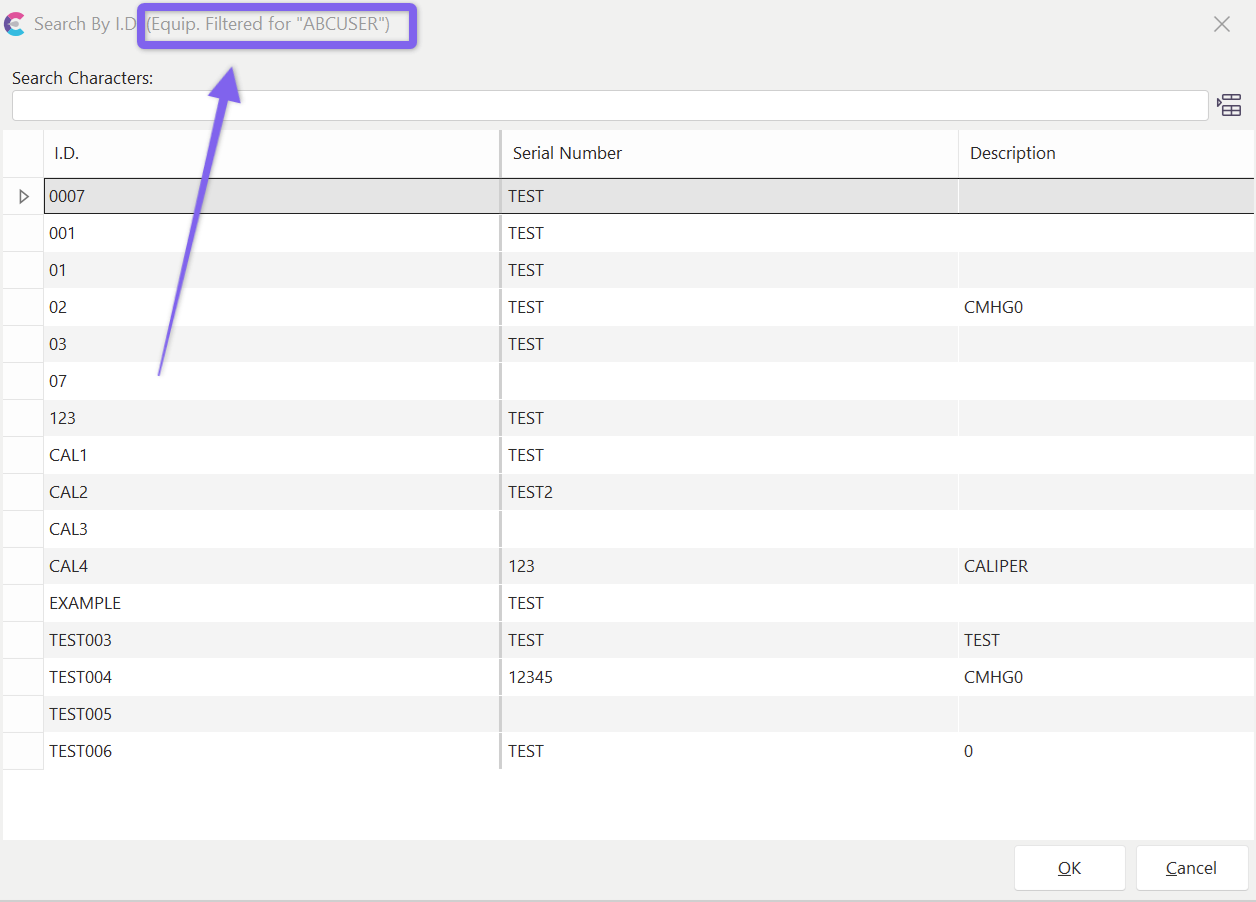1256x902 pixels.
Task: Click the Search Characters input field
Action: click(609, 106)
